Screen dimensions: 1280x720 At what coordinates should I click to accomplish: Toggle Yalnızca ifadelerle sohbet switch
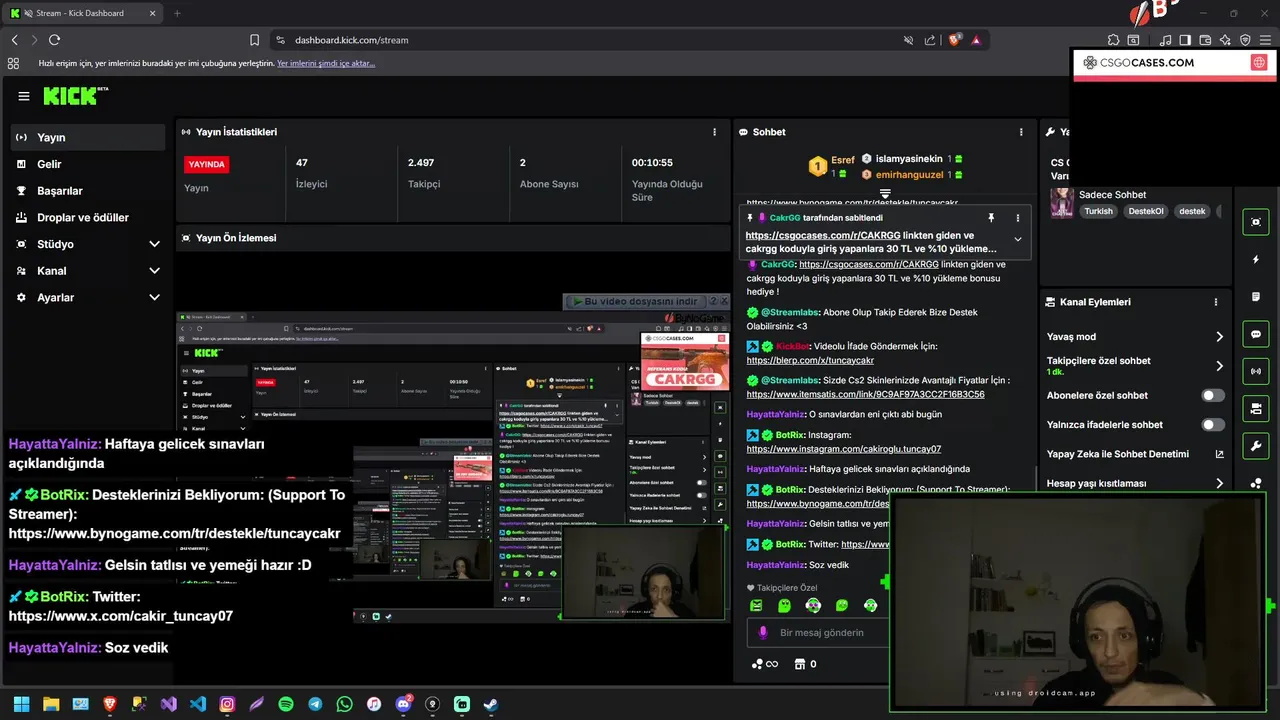[x=1213, y=425]
